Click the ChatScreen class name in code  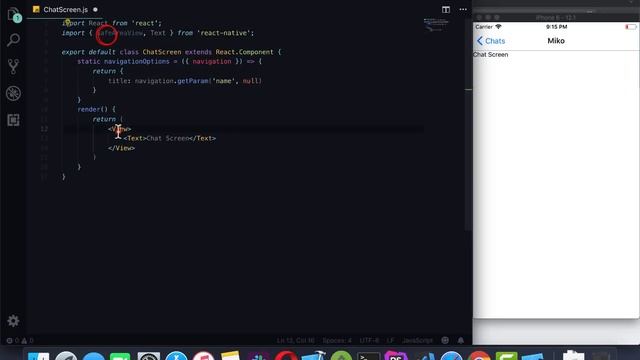point(162,52)
